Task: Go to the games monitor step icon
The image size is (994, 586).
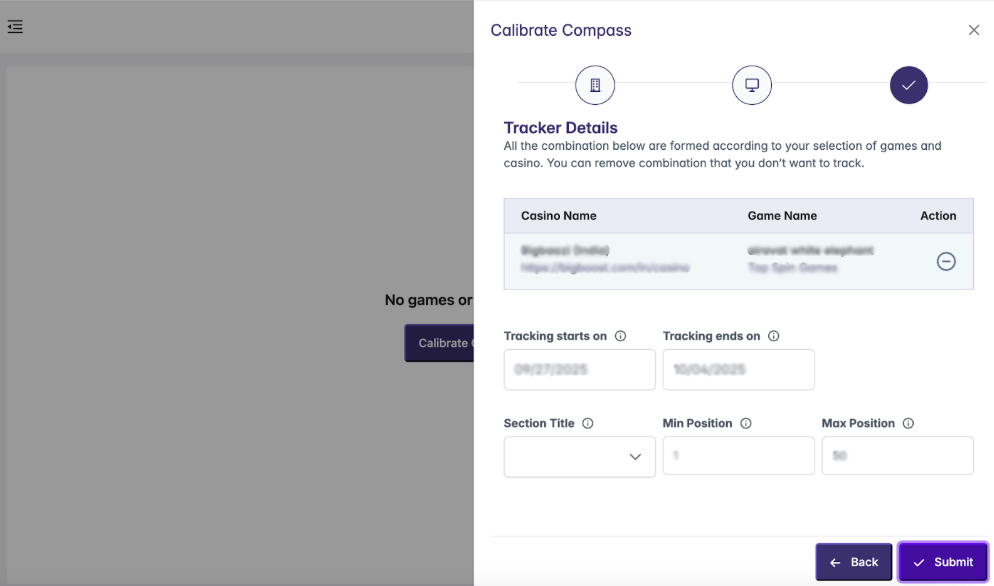Action: (x=752, y=85)
